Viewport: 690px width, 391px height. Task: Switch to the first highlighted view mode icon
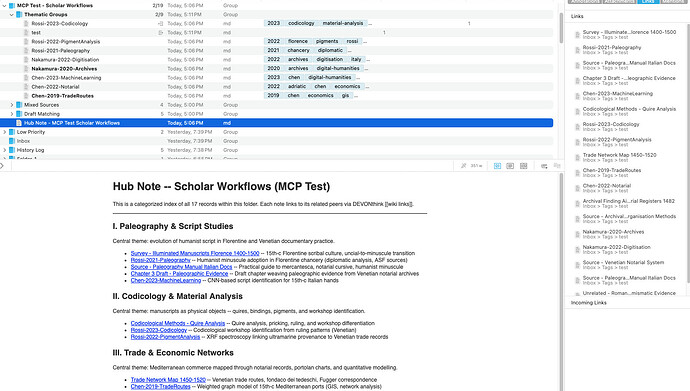click(497, 166)
